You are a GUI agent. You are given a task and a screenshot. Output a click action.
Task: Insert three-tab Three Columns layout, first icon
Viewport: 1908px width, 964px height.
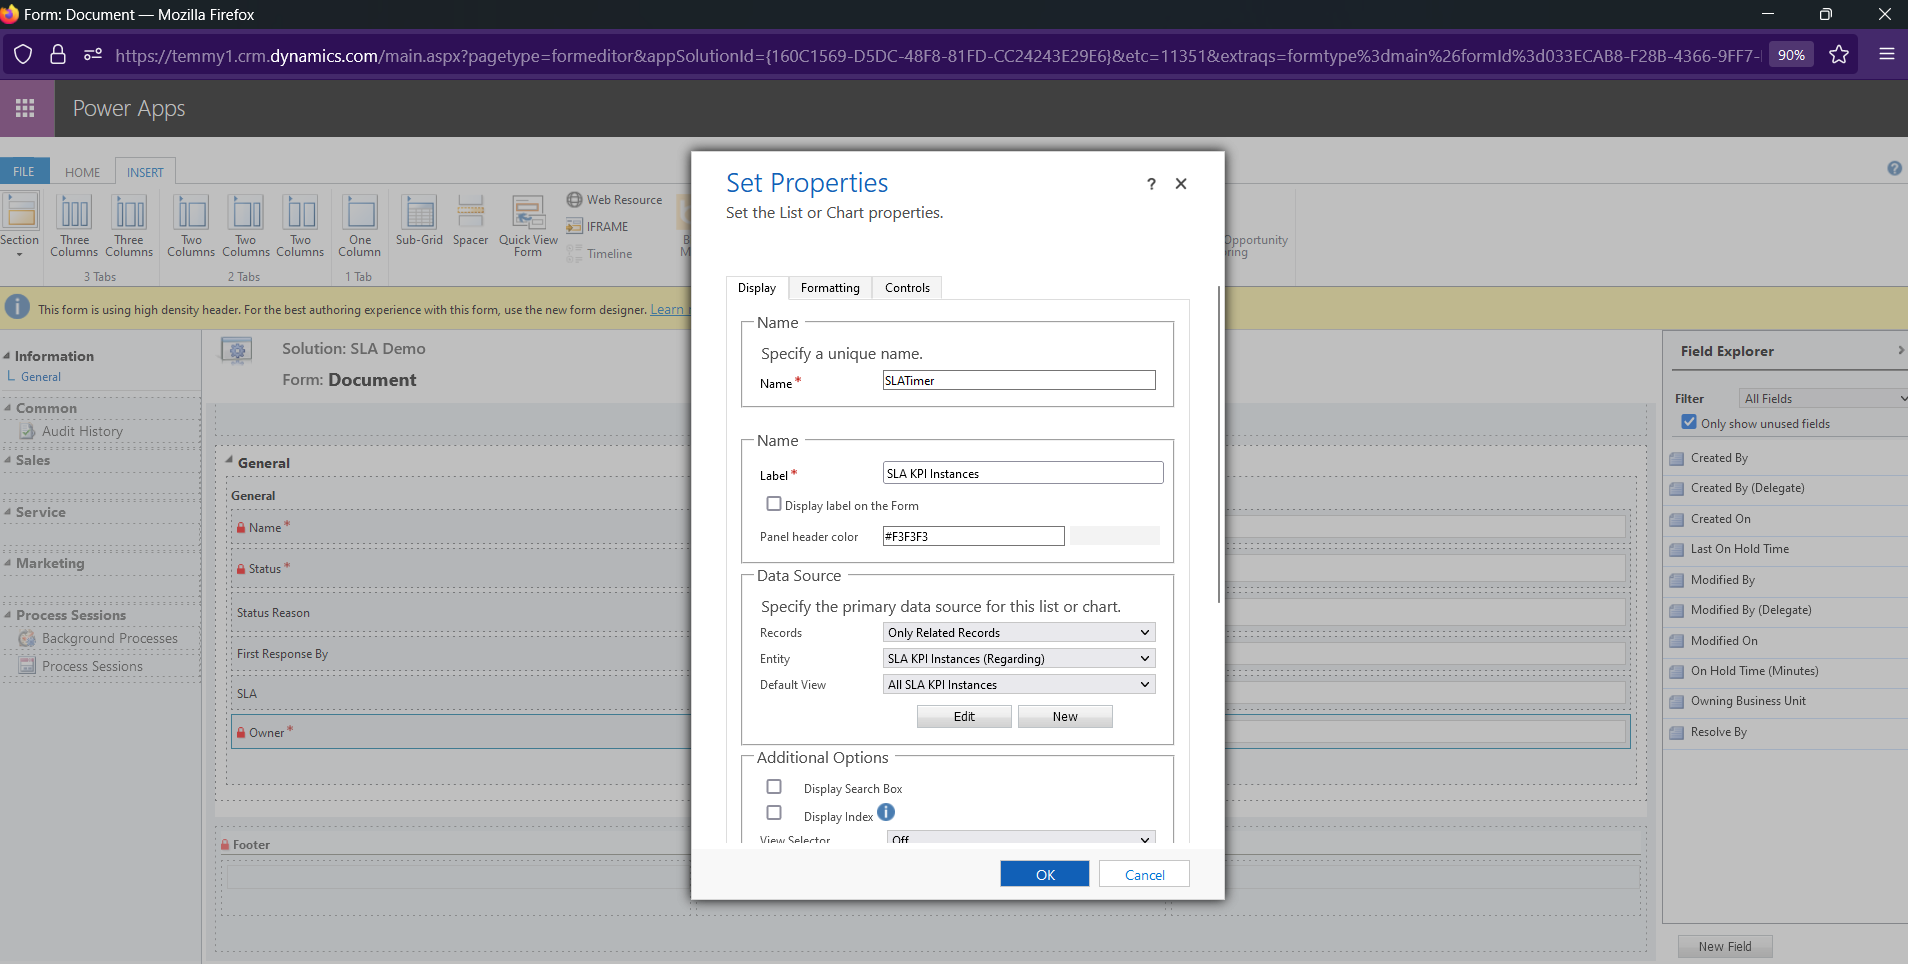74,224
